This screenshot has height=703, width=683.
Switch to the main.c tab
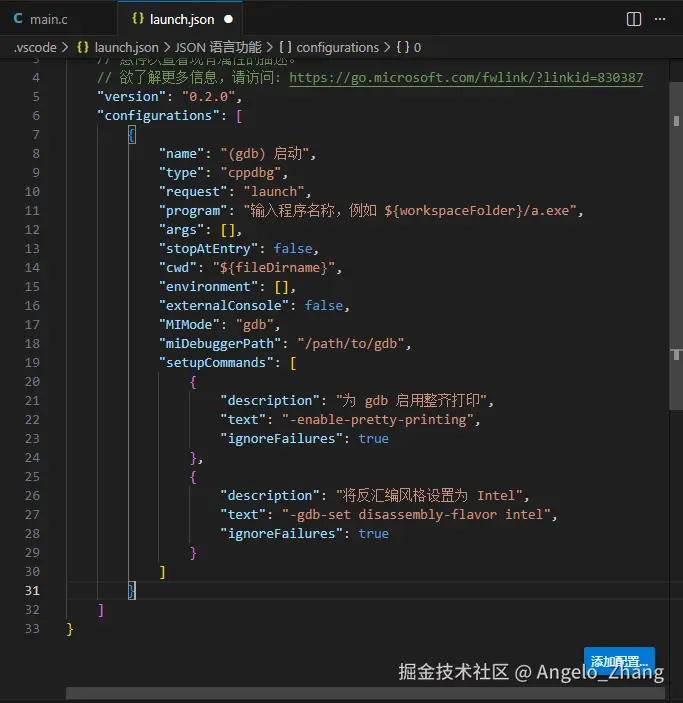pos(48,19)
